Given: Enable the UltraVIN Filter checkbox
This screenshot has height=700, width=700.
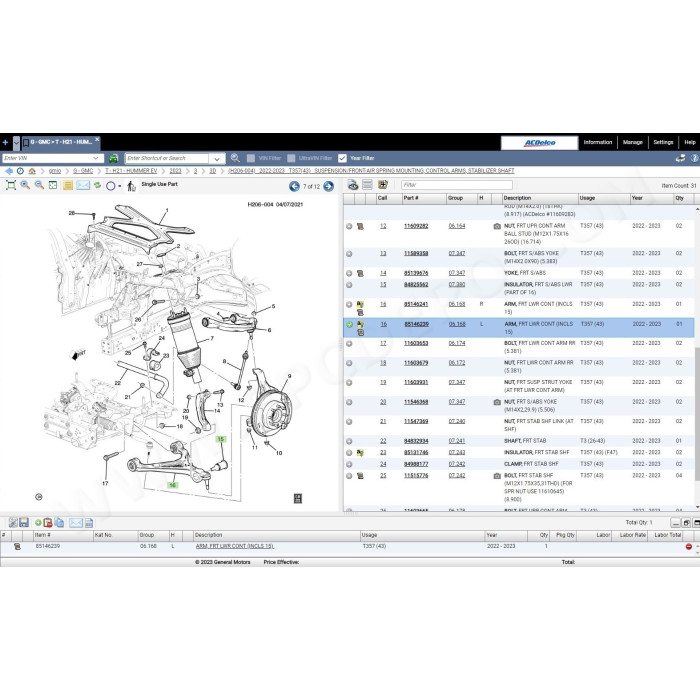Looking at the screenshot, I should [x=291, y=158].
